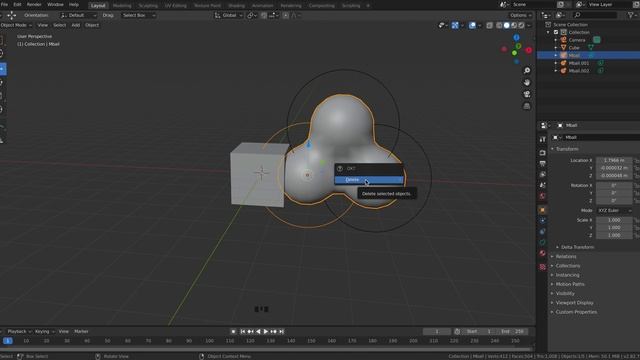Select material preview viewport shading
Screen dimensions: 640x360
coord(514,25)
